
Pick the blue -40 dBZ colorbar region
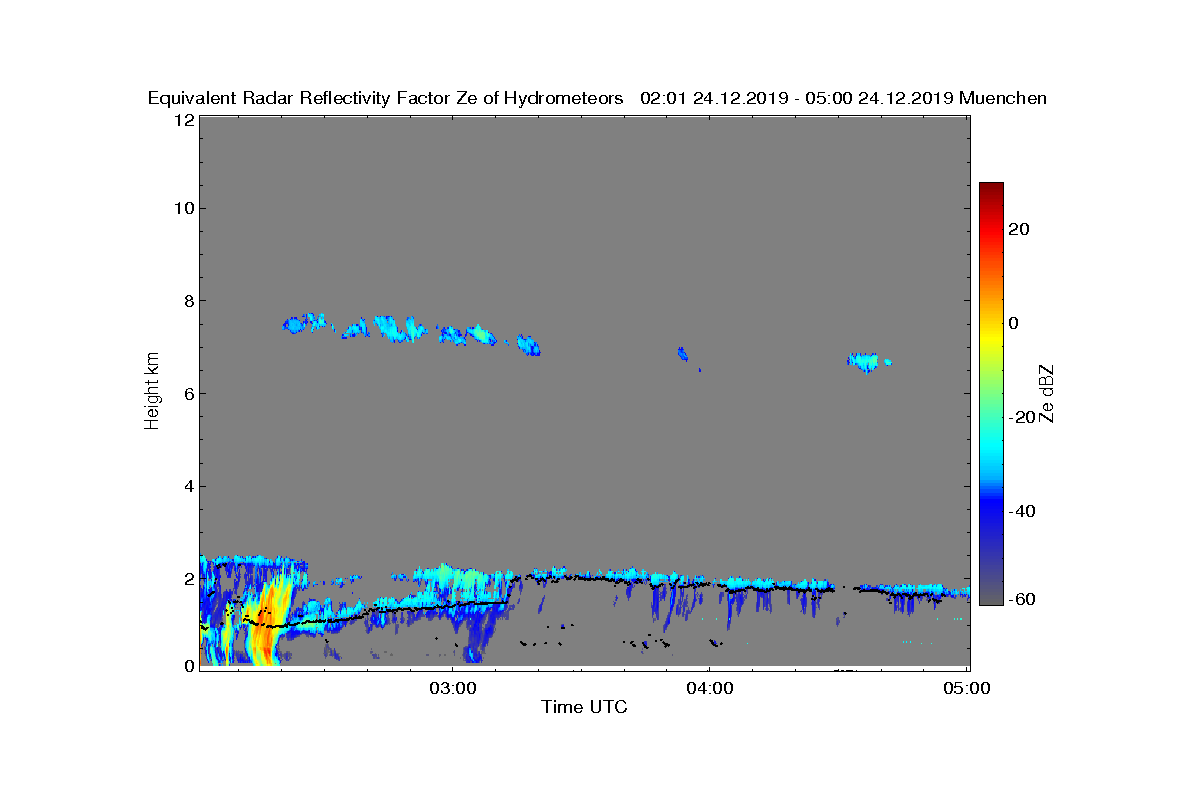coord(991,511)
